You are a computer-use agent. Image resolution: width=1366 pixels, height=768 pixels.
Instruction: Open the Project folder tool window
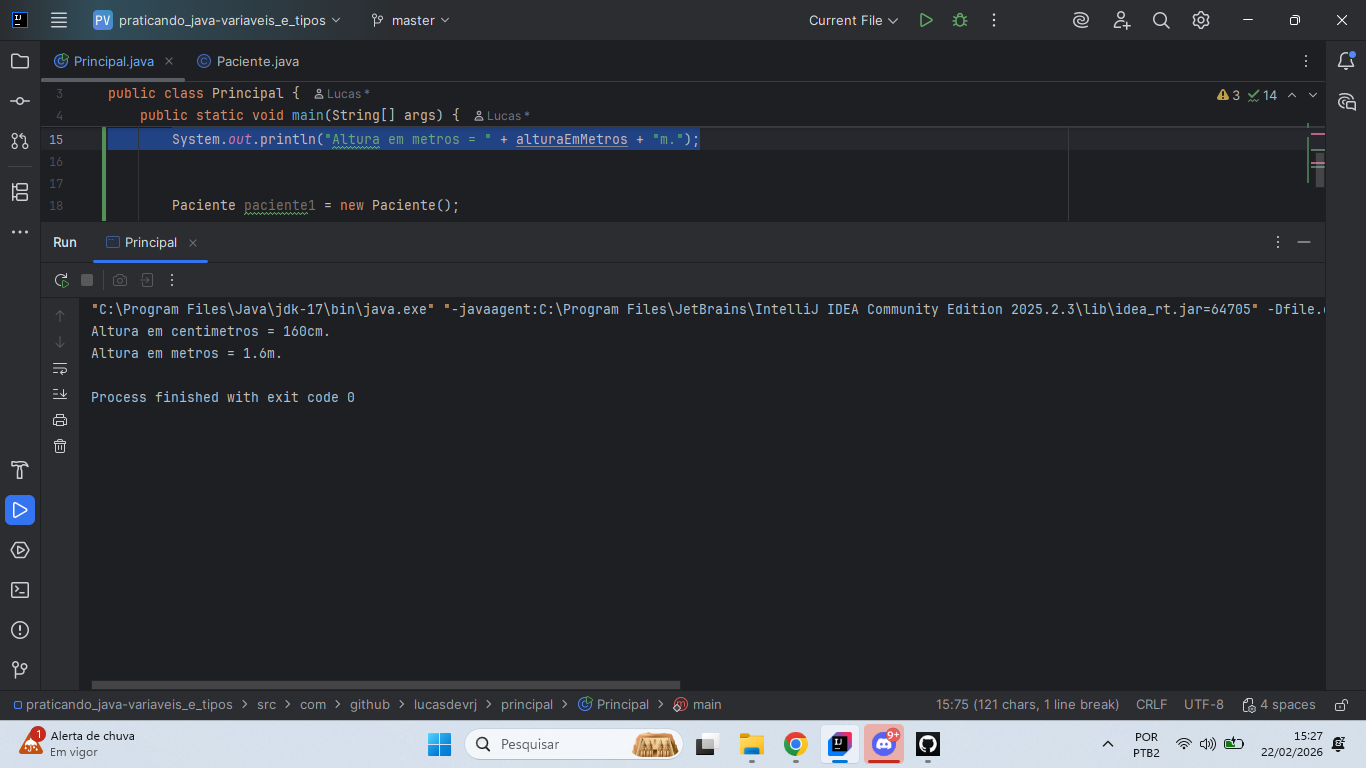pos(20,61)
